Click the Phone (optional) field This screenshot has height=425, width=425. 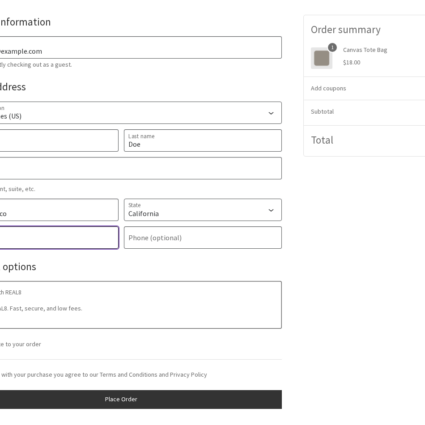[x=203, y=238]
